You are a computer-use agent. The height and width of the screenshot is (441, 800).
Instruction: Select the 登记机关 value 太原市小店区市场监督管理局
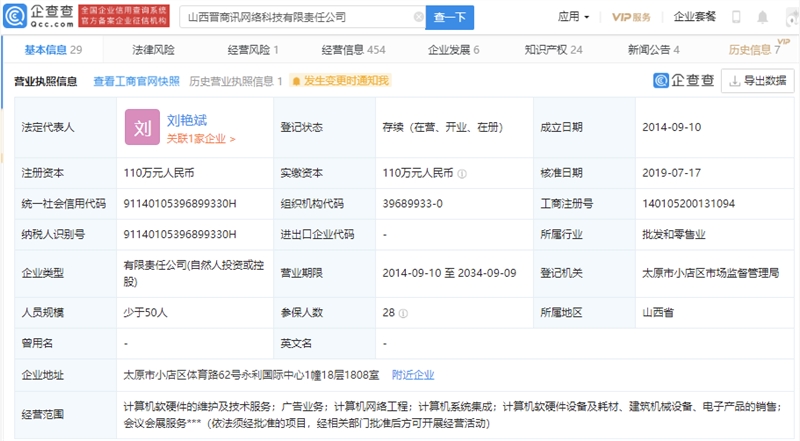(710, 273)
